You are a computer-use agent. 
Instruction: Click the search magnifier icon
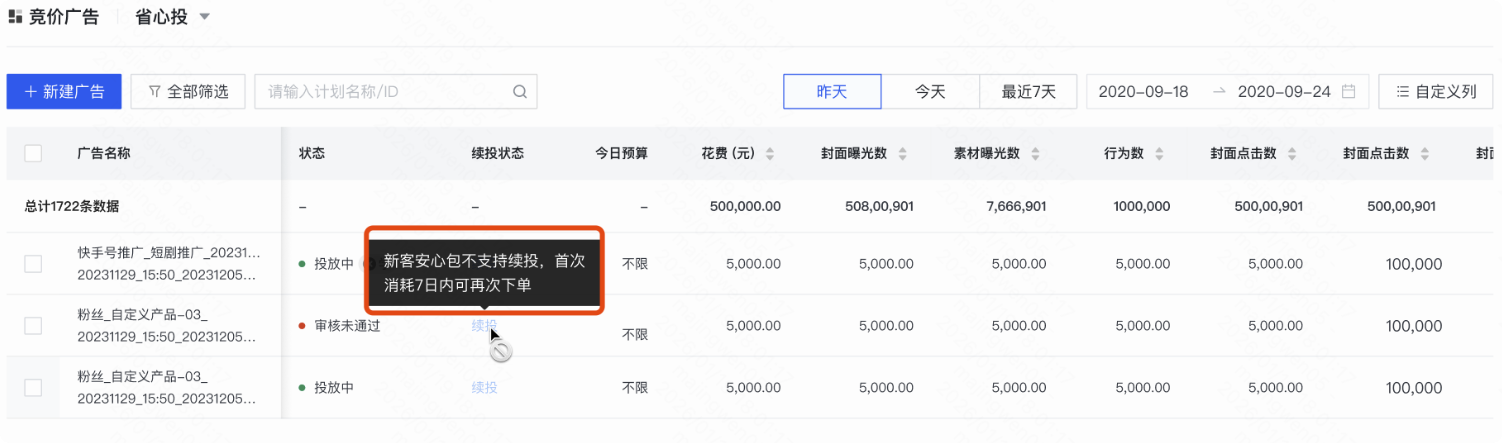[520, 91]
